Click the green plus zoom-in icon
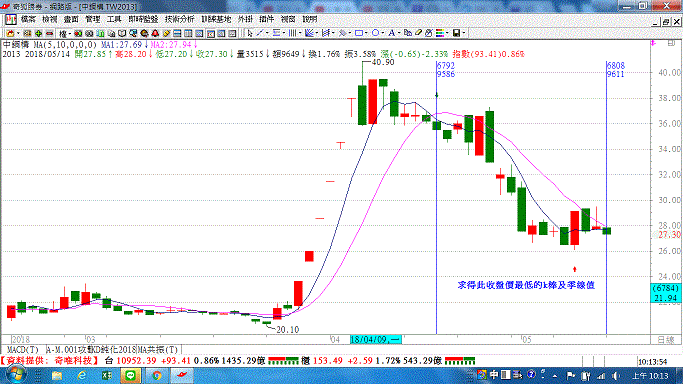 pyautogui.click(x=38, y=34)
